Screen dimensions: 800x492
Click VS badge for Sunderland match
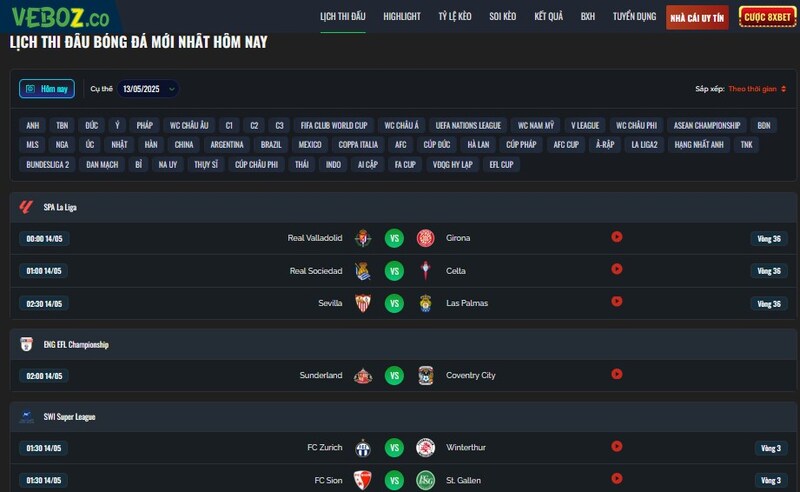tap(394, 376)
